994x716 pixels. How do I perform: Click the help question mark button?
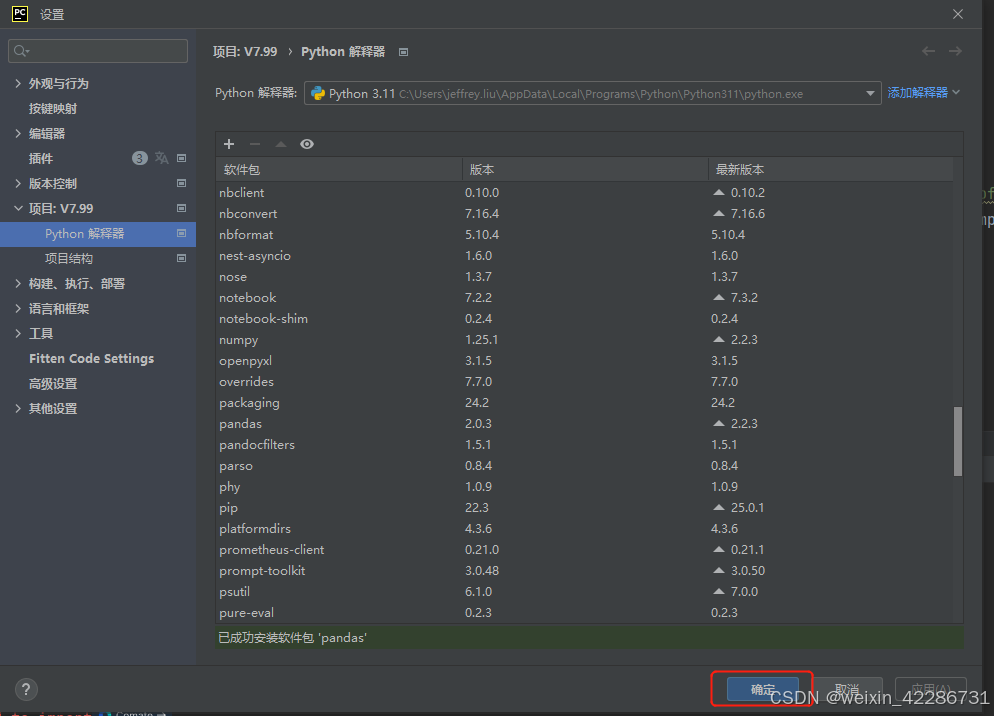pos(26,689)
